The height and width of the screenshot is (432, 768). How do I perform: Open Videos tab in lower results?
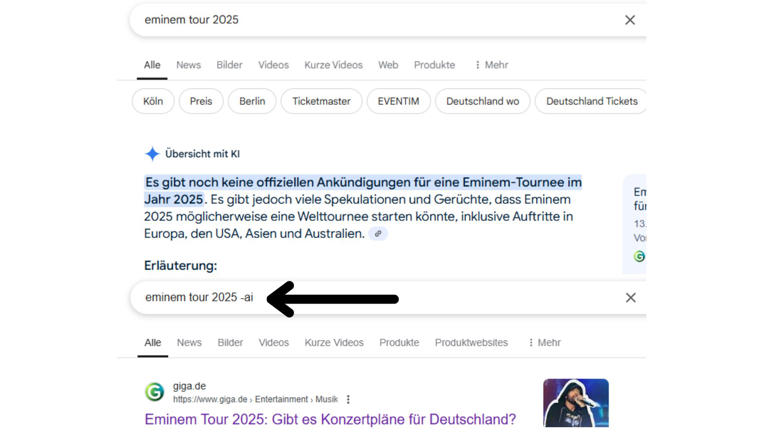click(x=274, y=342)
